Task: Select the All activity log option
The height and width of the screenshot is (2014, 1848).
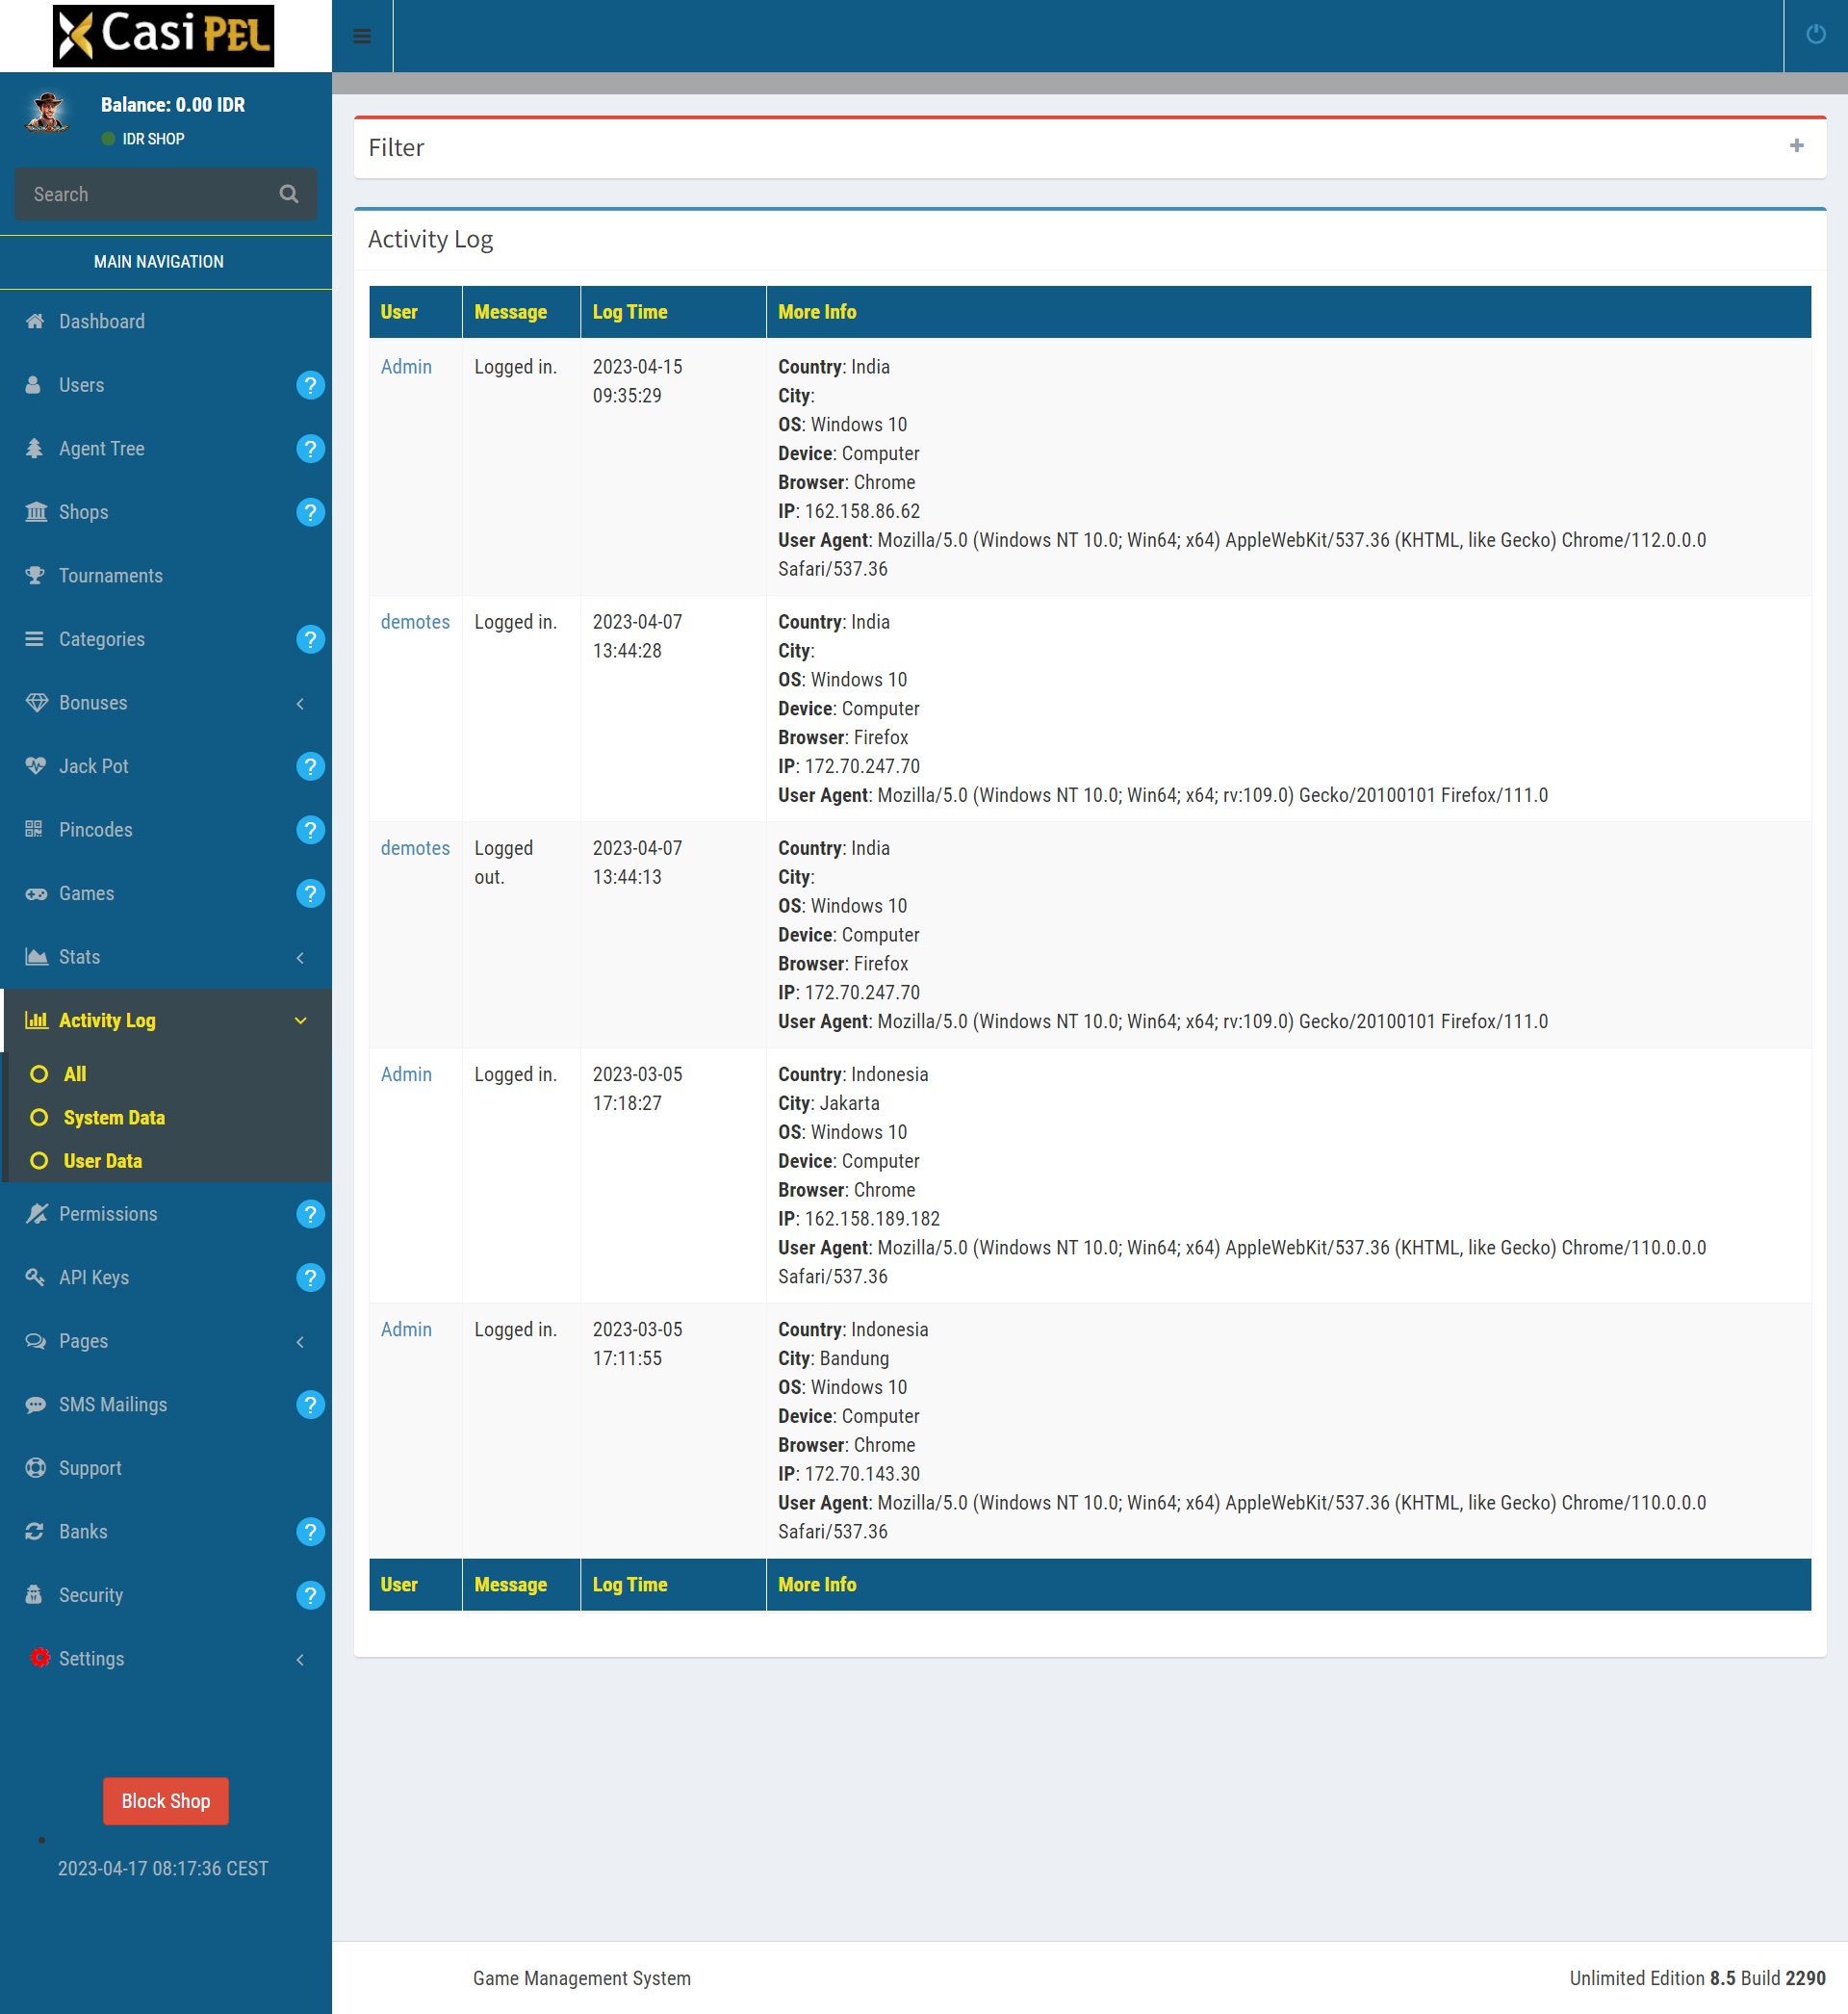Action: point(75,1074)
